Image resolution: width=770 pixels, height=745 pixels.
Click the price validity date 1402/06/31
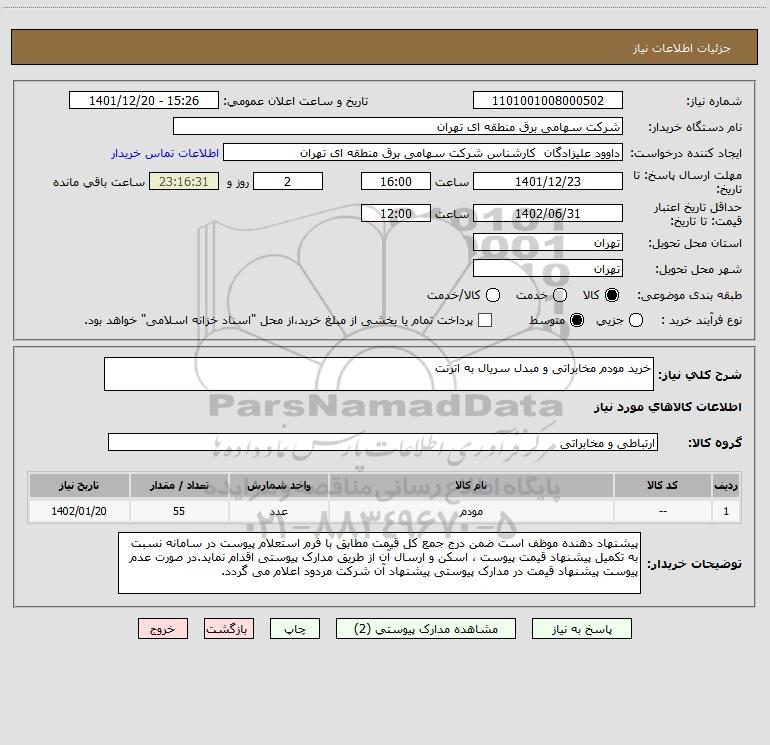[548, 213]
